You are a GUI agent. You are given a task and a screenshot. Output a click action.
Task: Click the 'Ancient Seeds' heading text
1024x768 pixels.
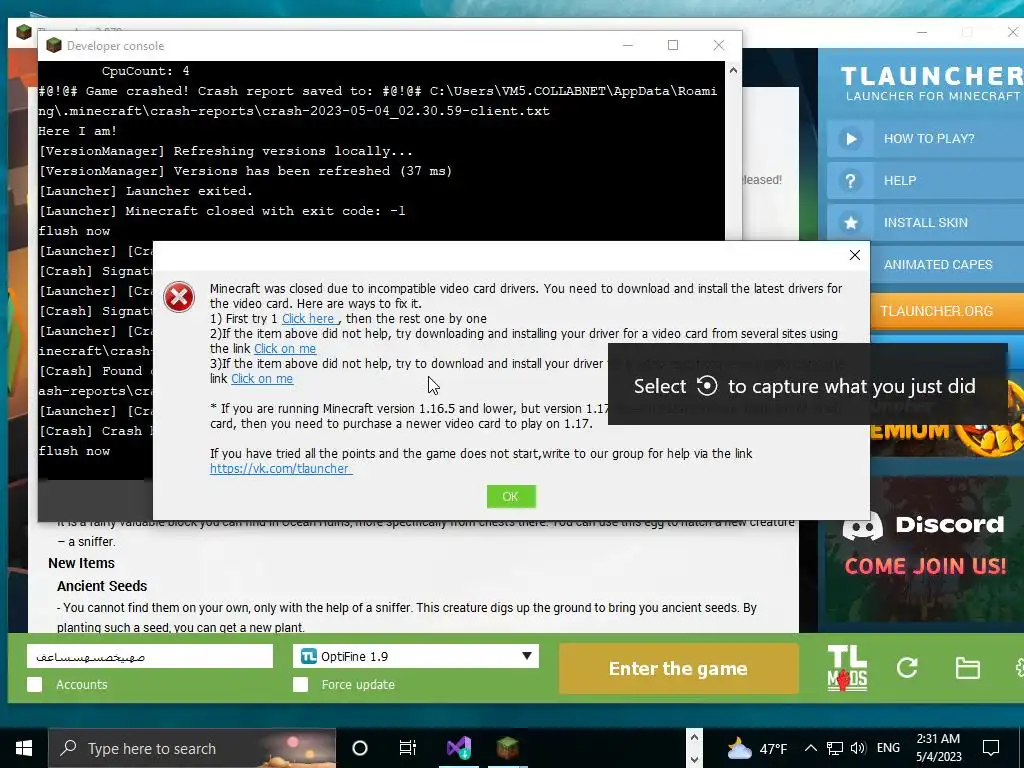click(102, 586)
